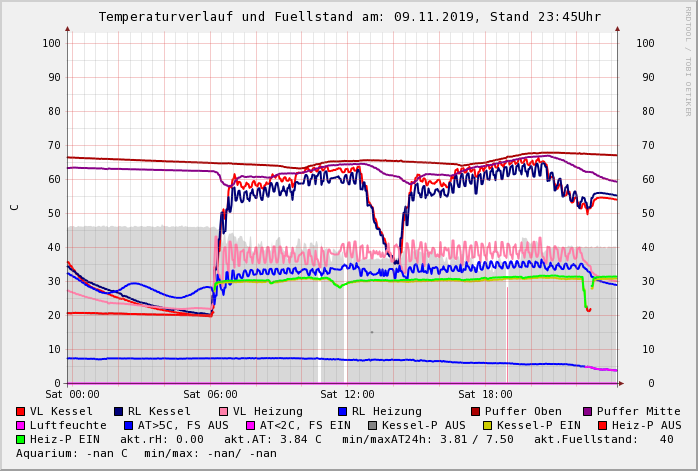Click the Sat 18:00 time axis label
698x471 pixels.
point(485,395)
